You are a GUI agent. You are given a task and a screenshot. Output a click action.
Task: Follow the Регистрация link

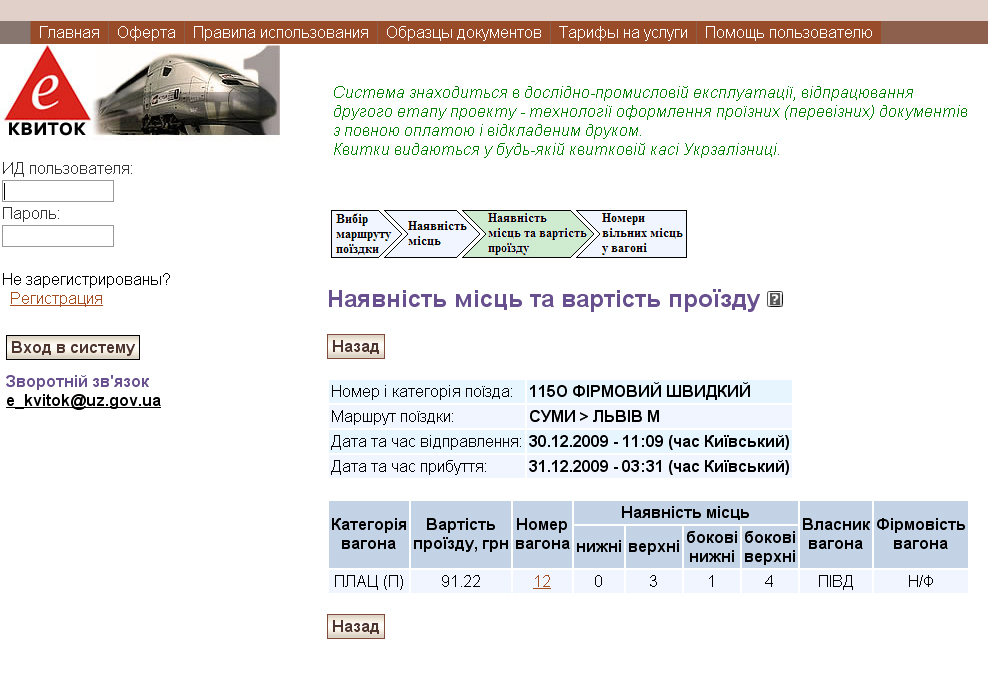tap(56, 299)
